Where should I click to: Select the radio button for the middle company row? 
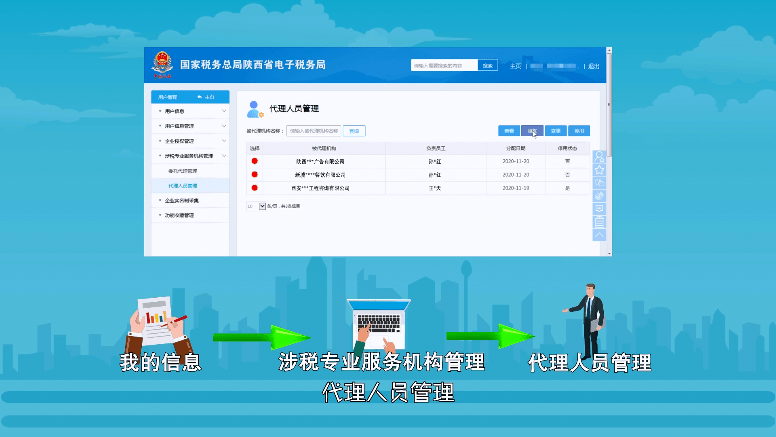click(x=254, y=174)
